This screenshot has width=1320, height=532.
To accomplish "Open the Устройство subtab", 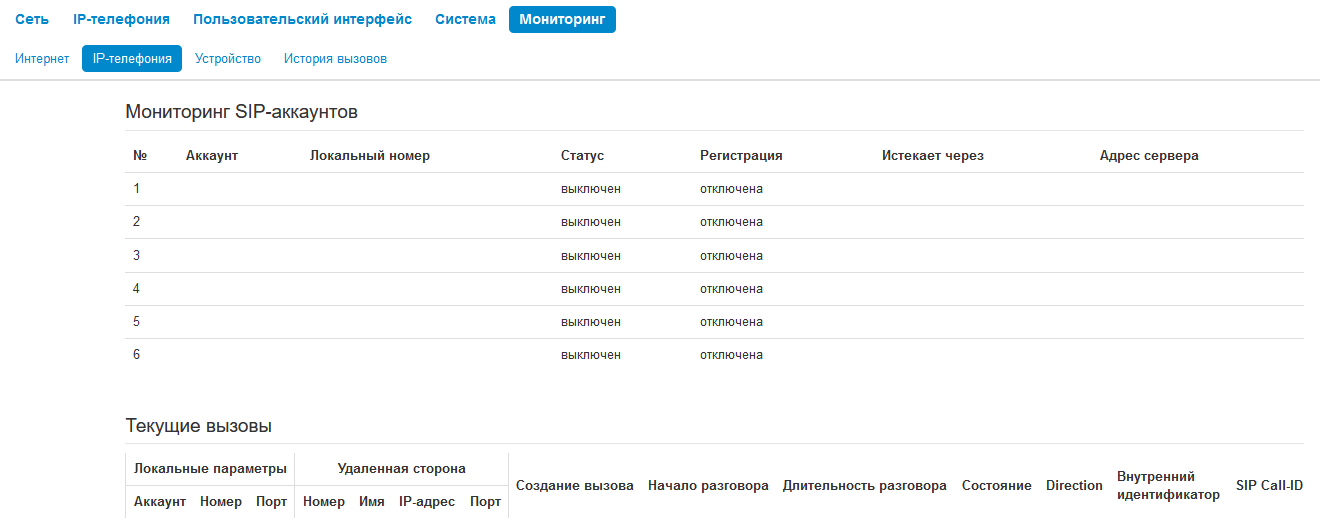I will tap(228, 59).
